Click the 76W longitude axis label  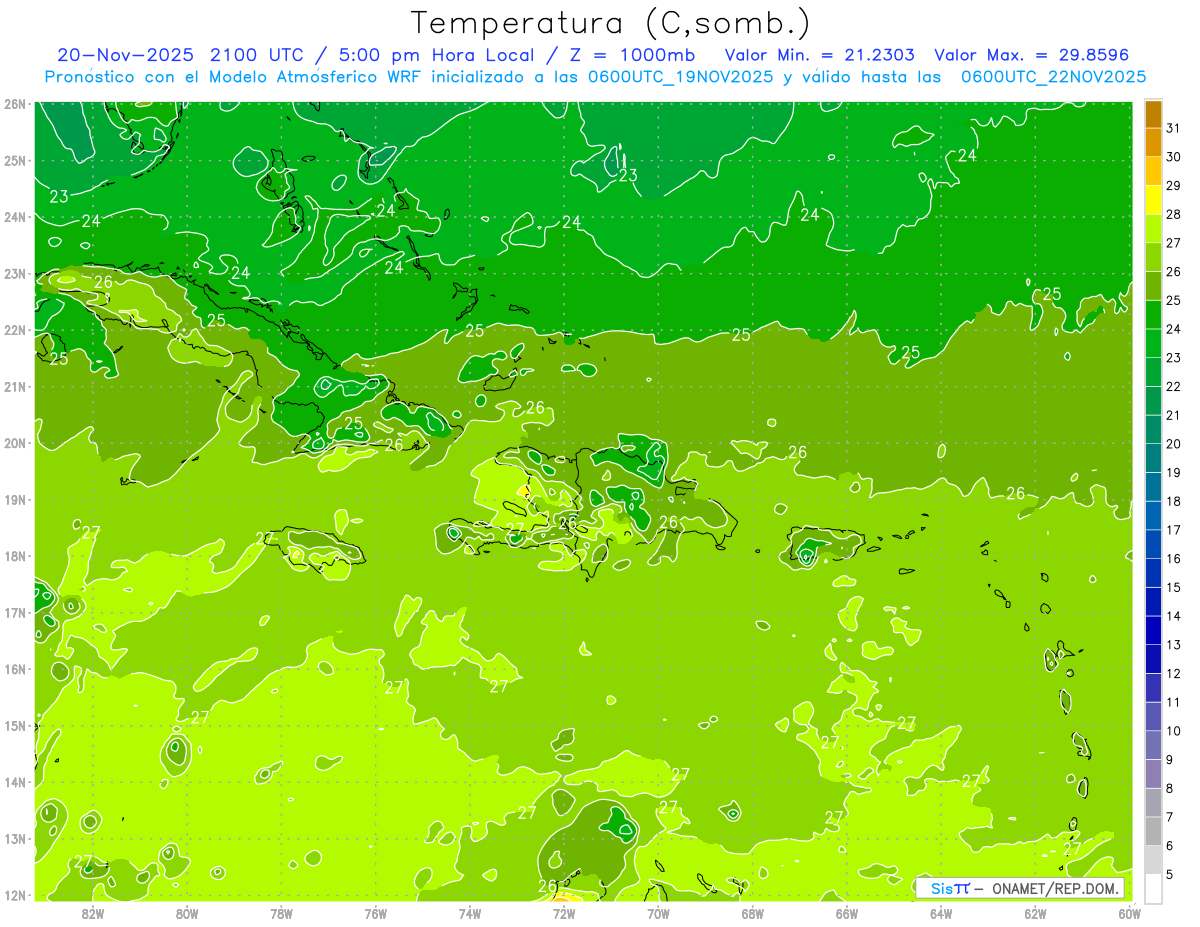(375, 913)
